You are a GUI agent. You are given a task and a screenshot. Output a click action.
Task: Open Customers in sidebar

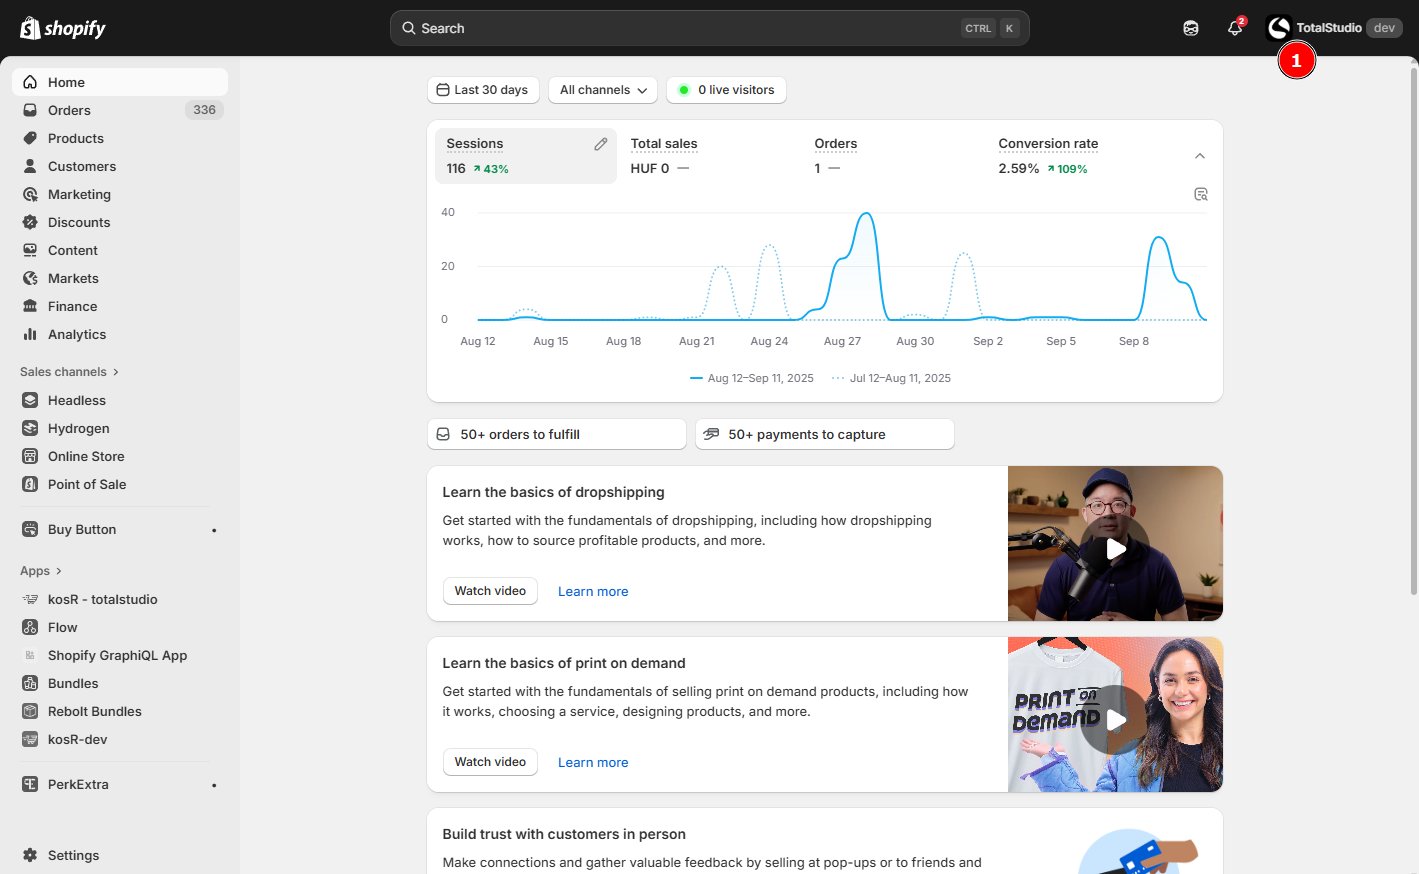(x=120, y=166)
